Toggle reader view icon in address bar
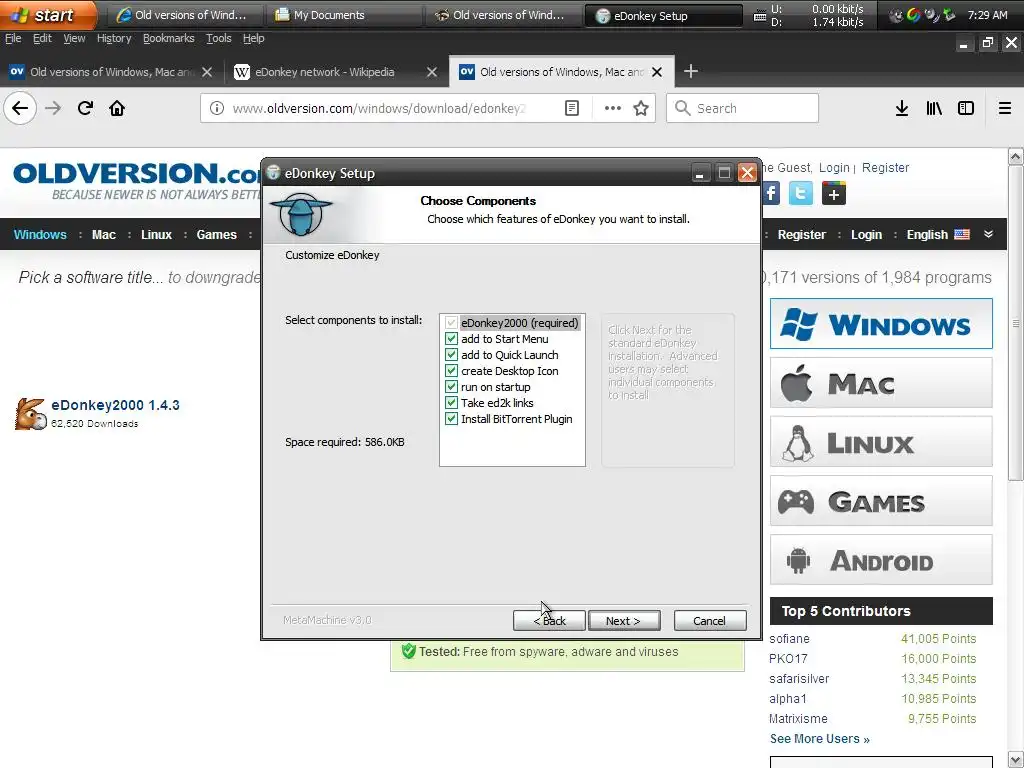The width and height of the screenshot is (1024, 768). (571, 108)
